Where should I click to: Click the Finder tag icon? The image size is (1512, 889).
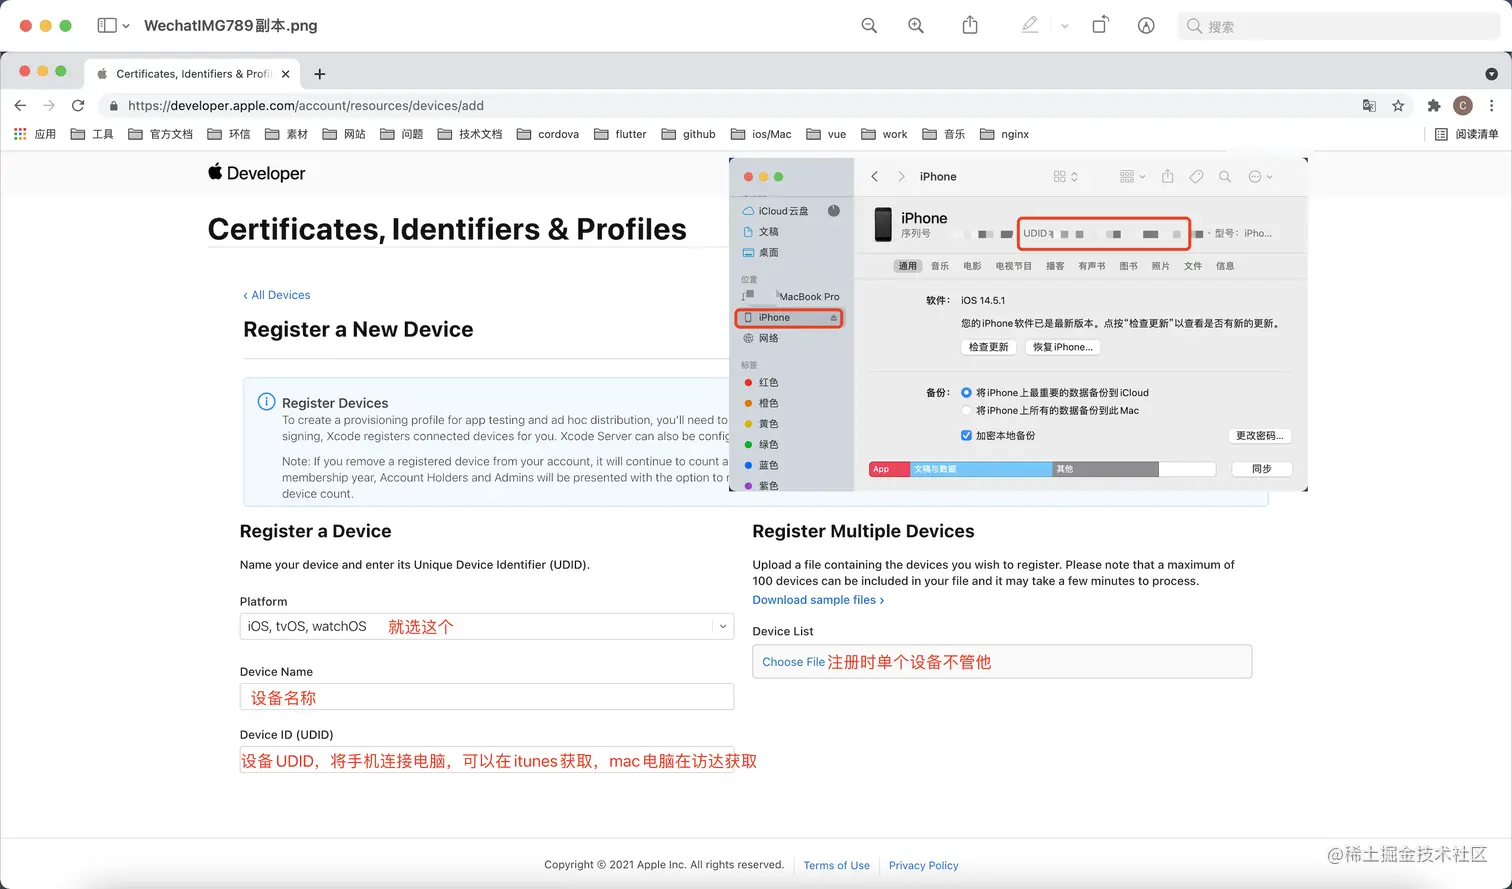pos(1196,176)
